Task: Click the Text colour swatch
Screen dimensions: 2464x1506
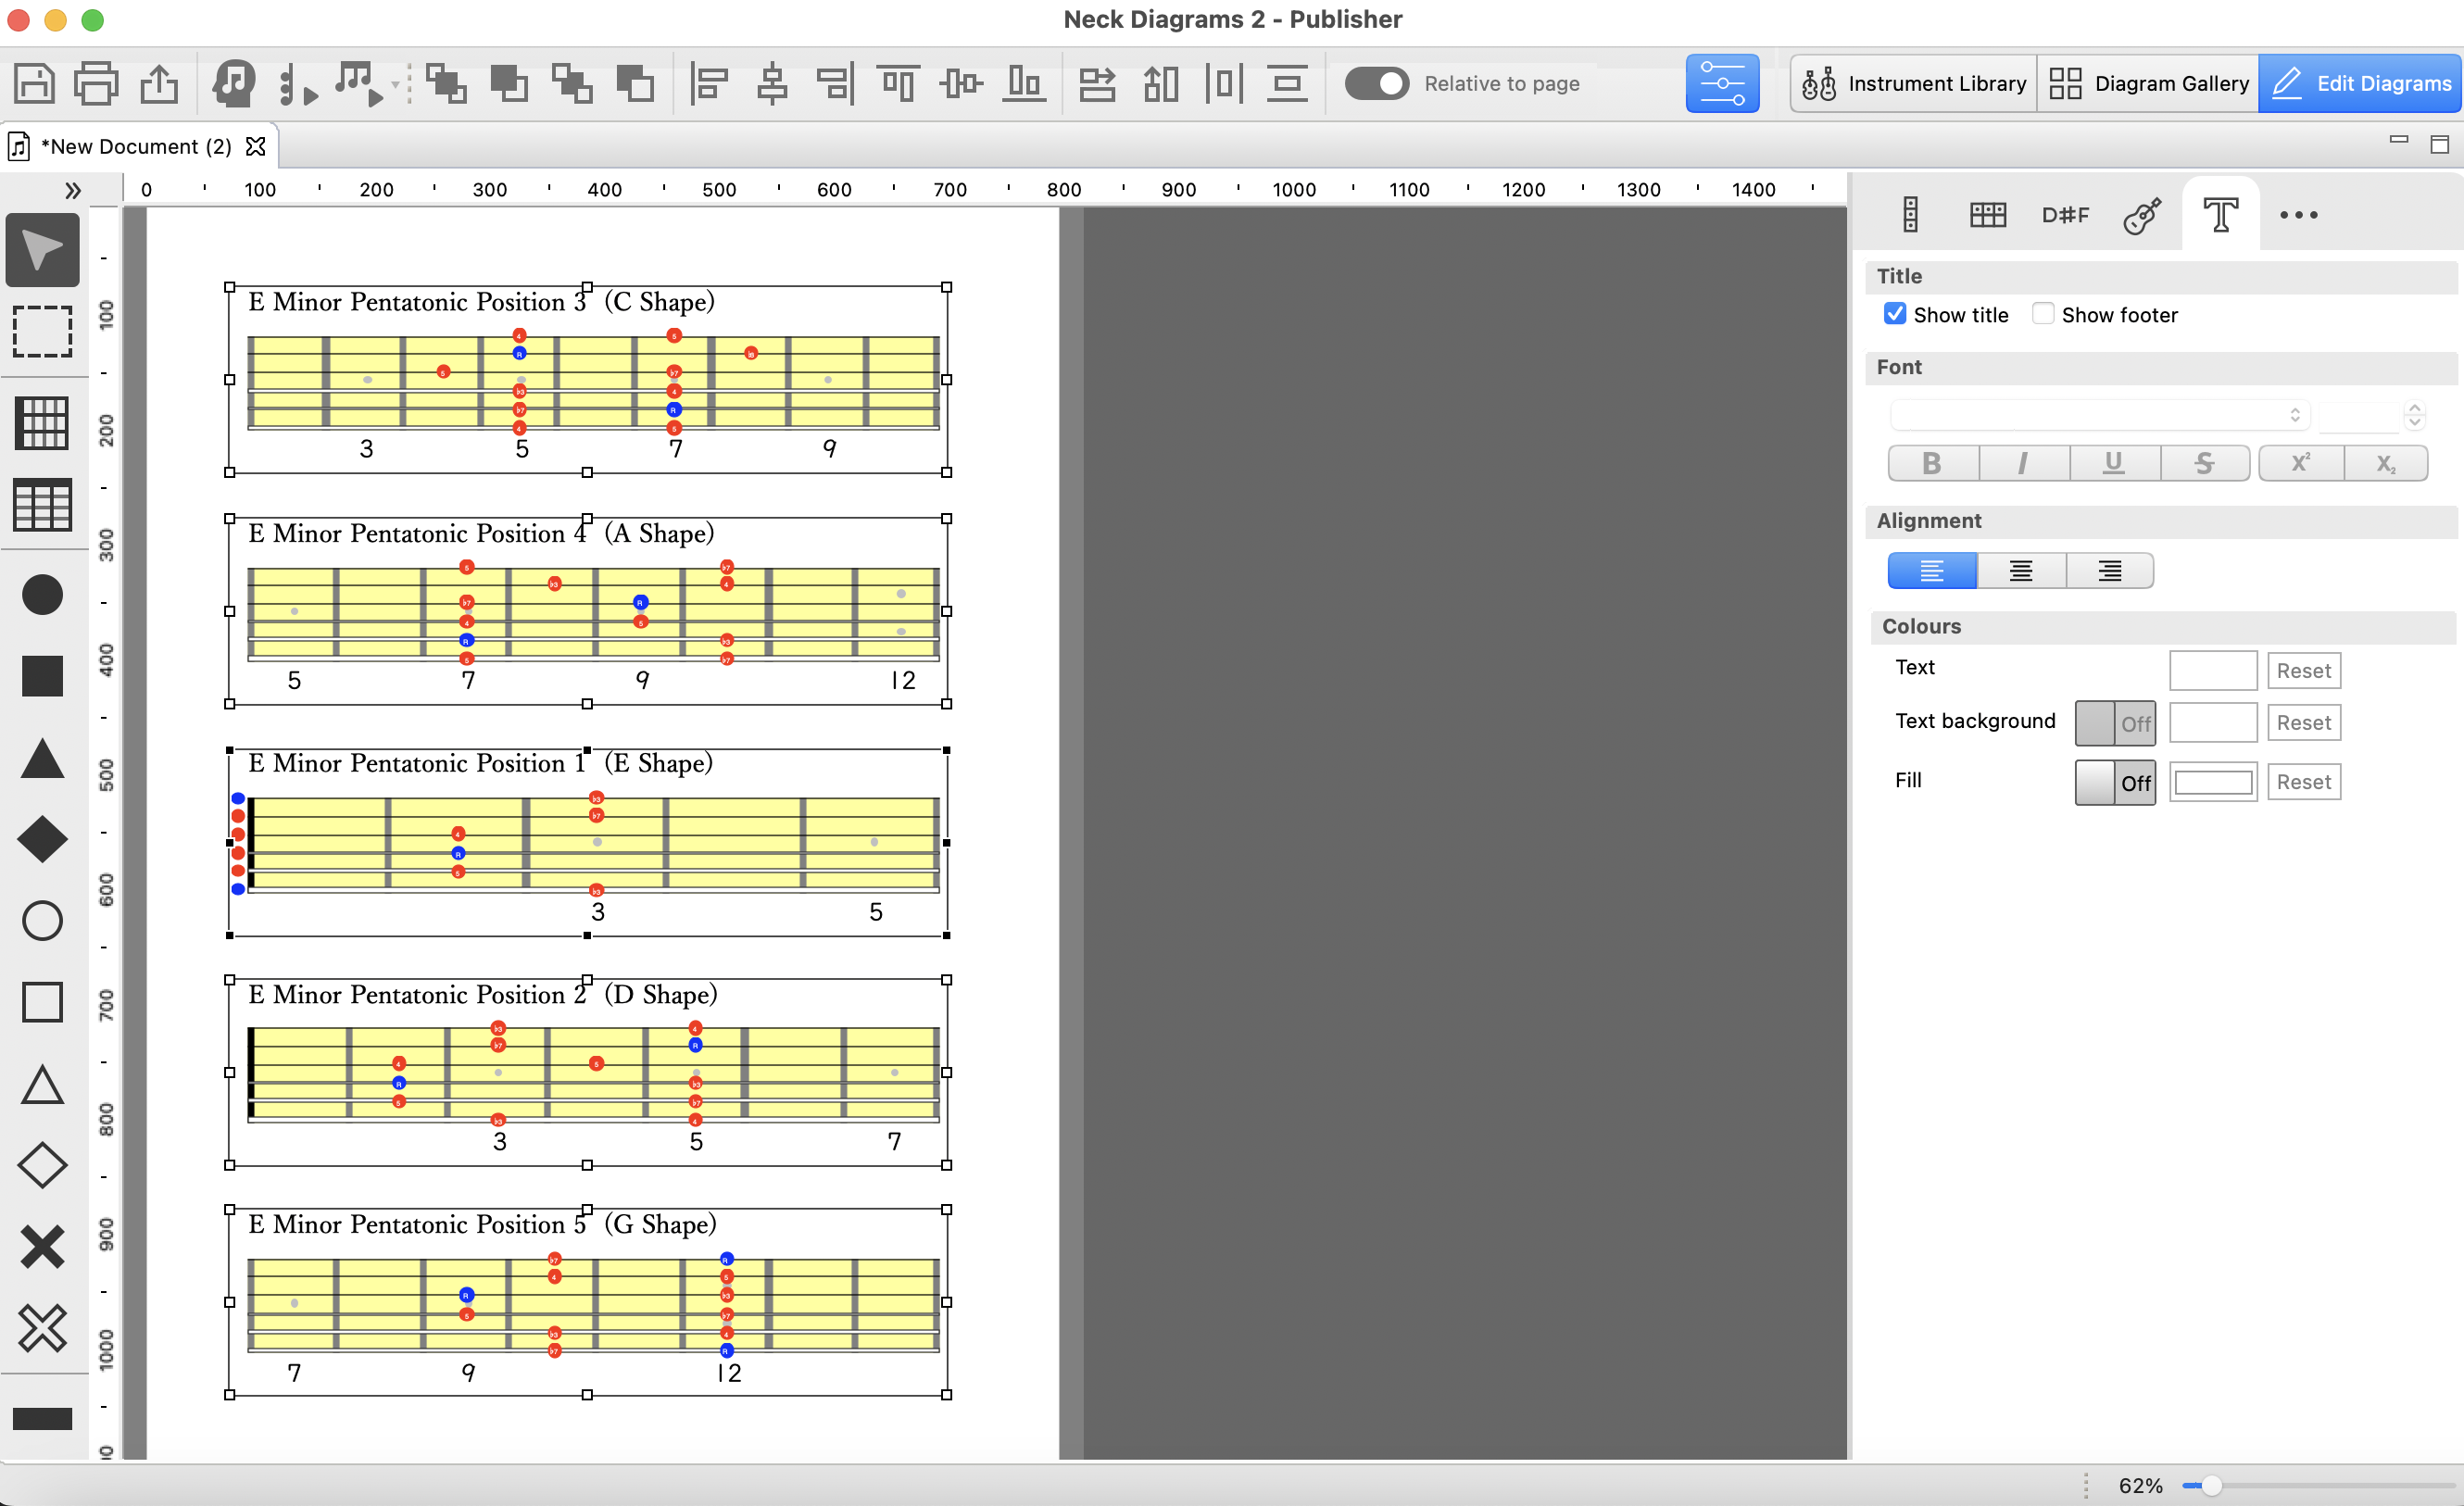Action: [2212, 670]
